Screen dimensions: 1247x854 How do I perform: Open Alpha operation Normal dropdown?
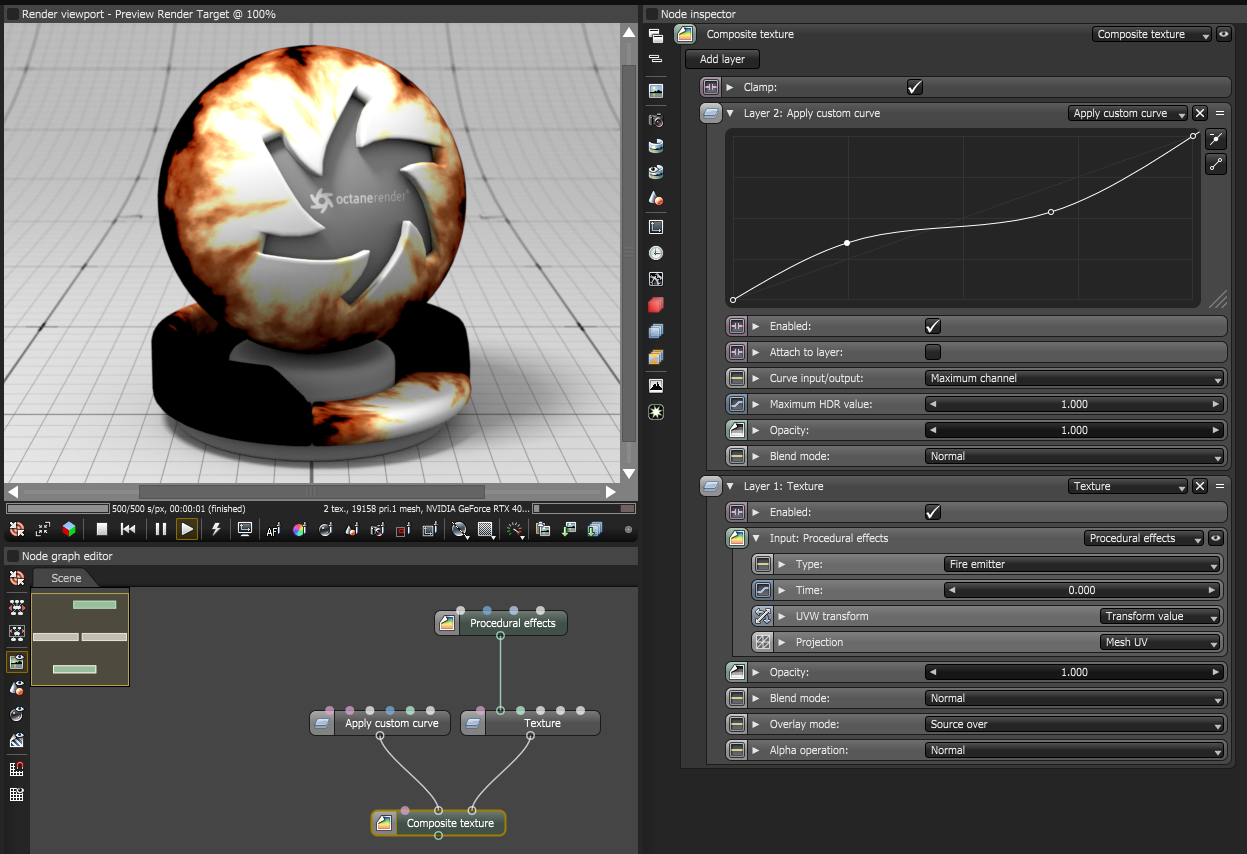1075,750
